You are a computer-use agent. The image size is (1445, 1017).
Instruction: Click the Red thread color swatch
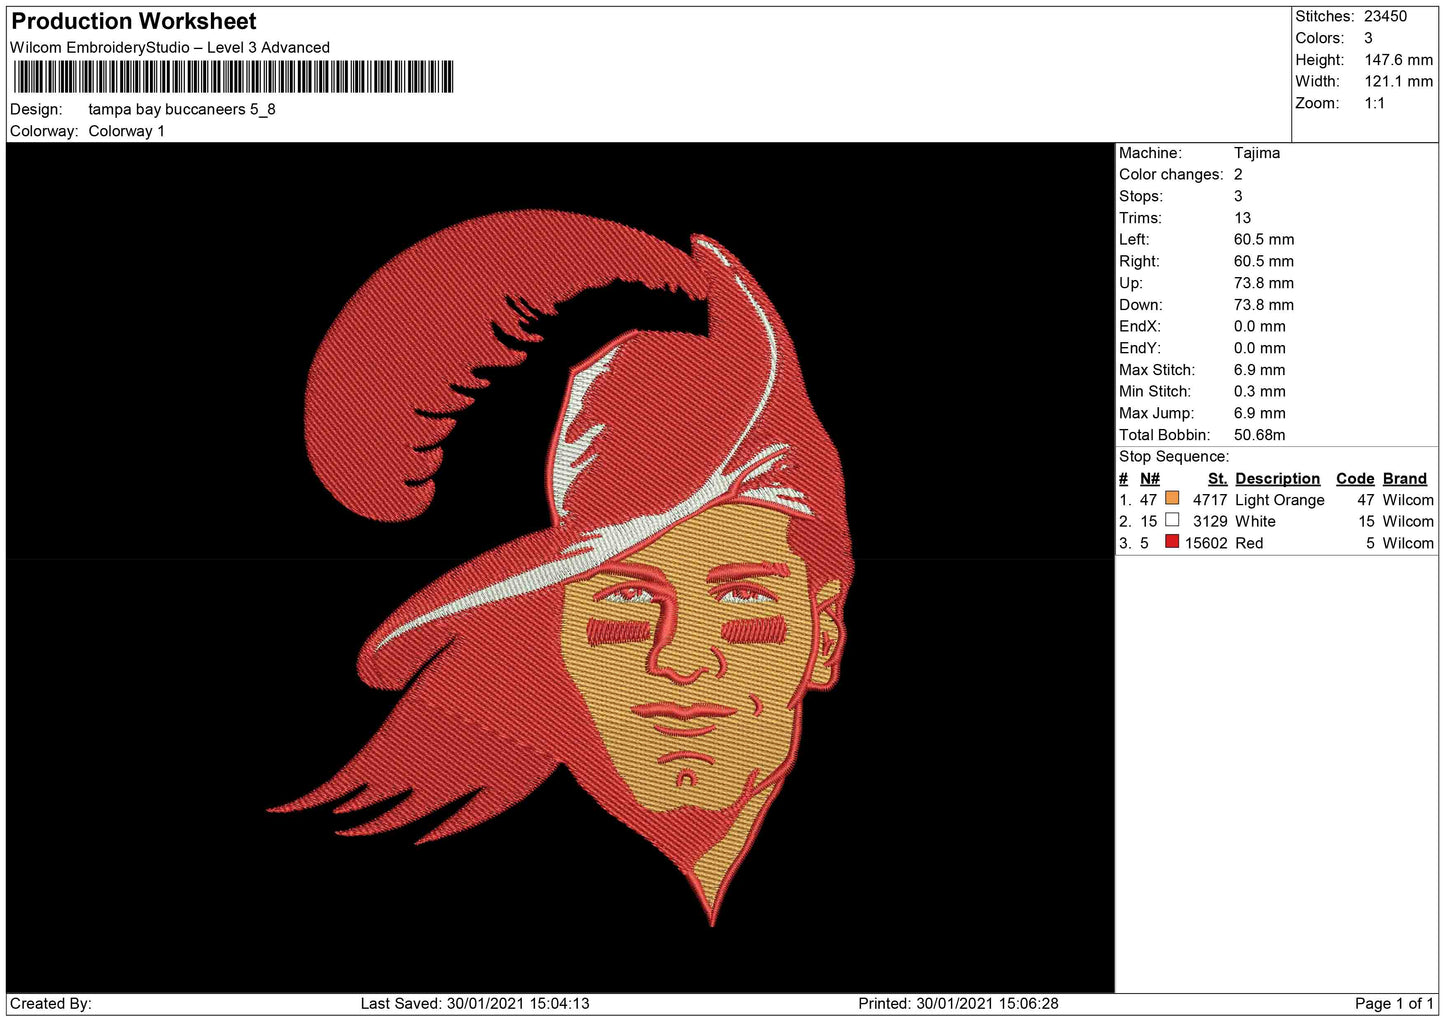pos(1172,542)
